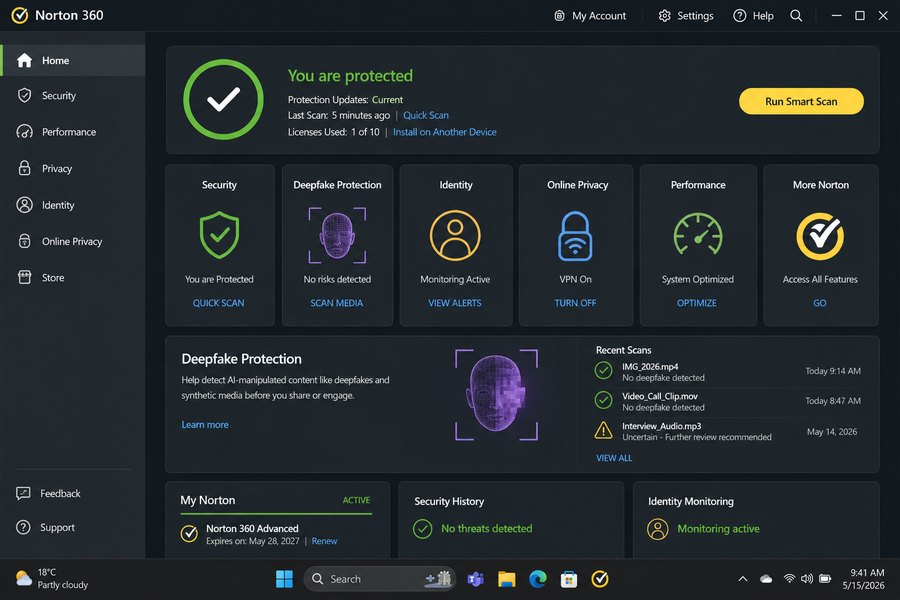Open Microsoft Teams from the taskbar
The image size is (900, 600).
coord(475,579)
